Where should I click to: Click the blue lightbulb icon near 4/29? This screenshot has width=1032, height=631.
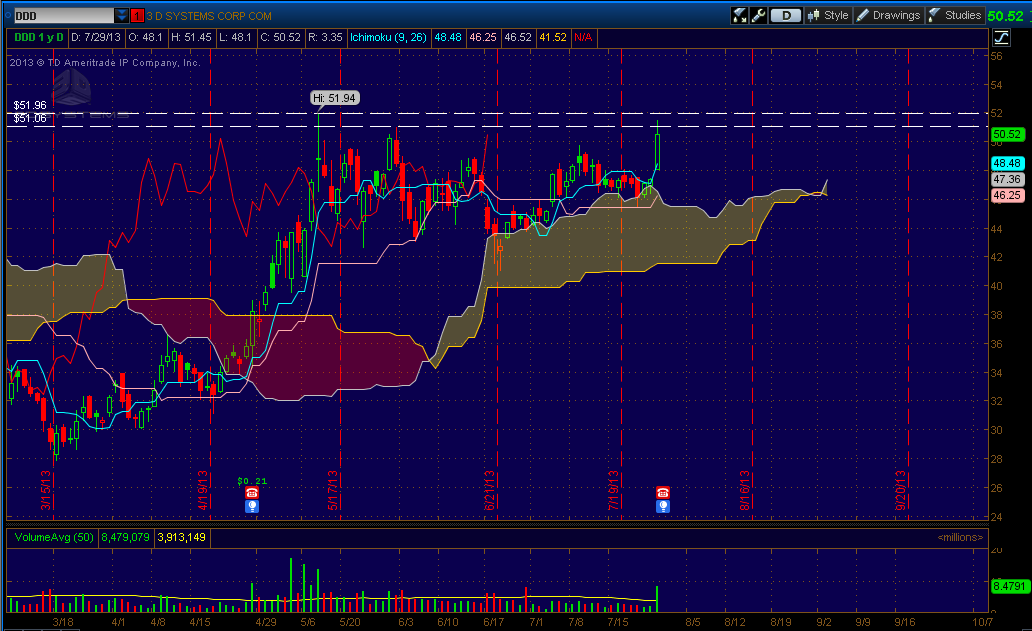[x=251, y=506]
